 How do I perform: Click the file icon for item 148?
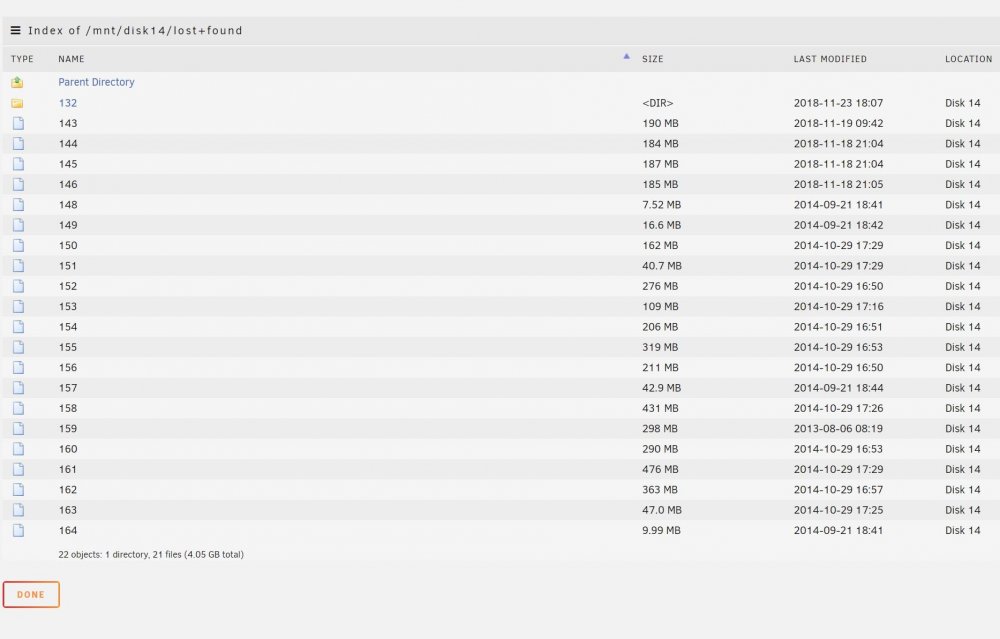point(18,205)
